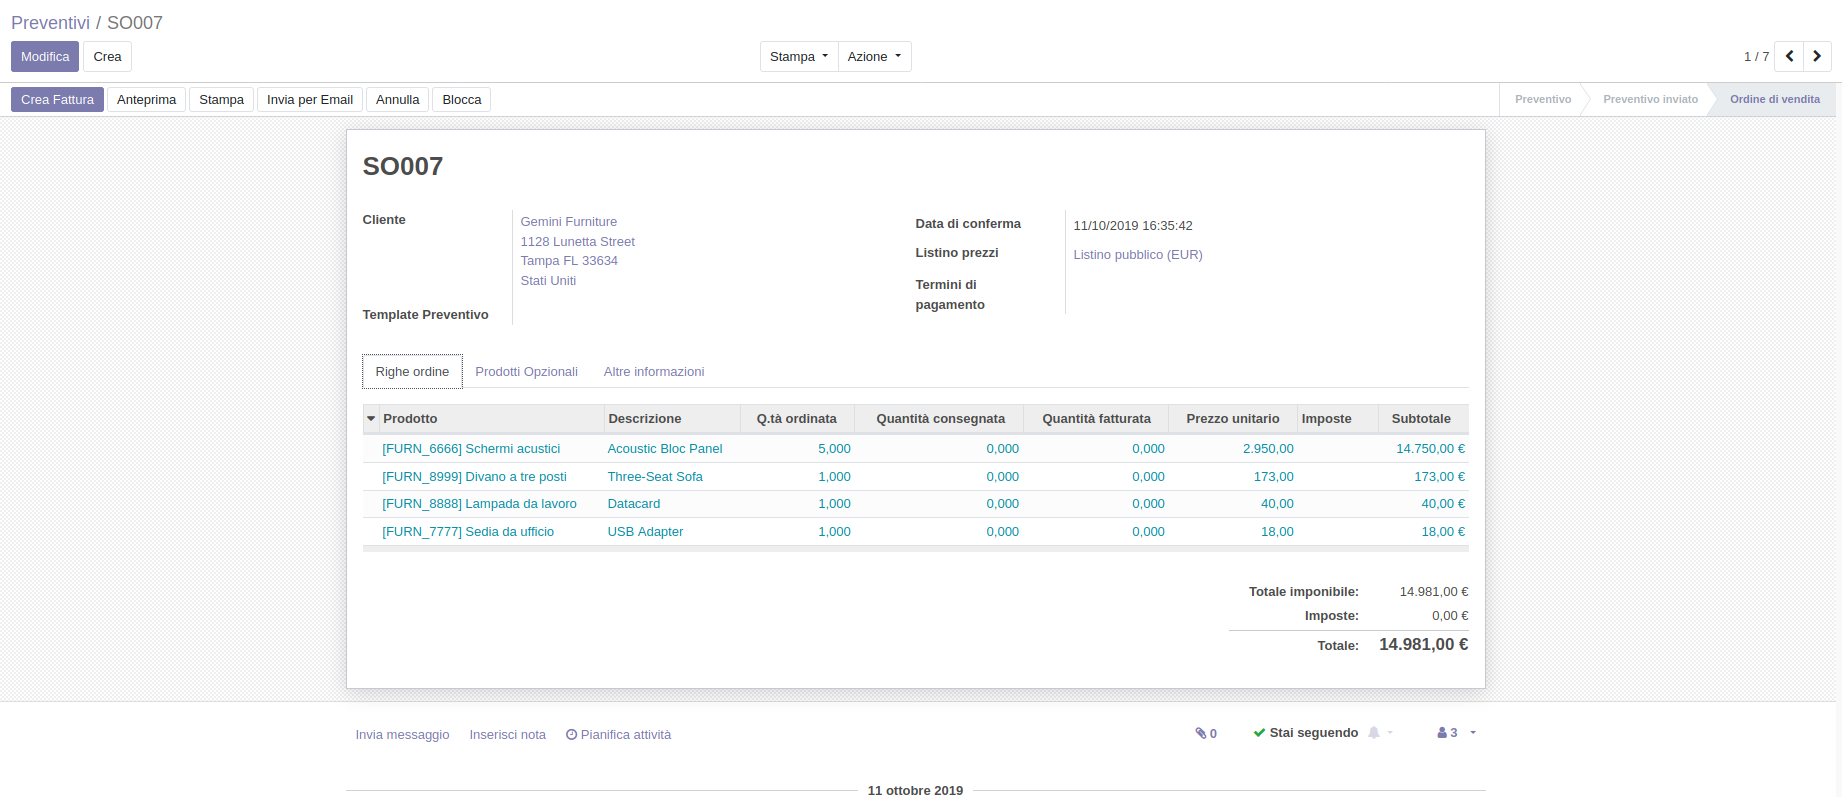
Task: Cancel the order with Annulla
Action: click(x=398, y=100)
